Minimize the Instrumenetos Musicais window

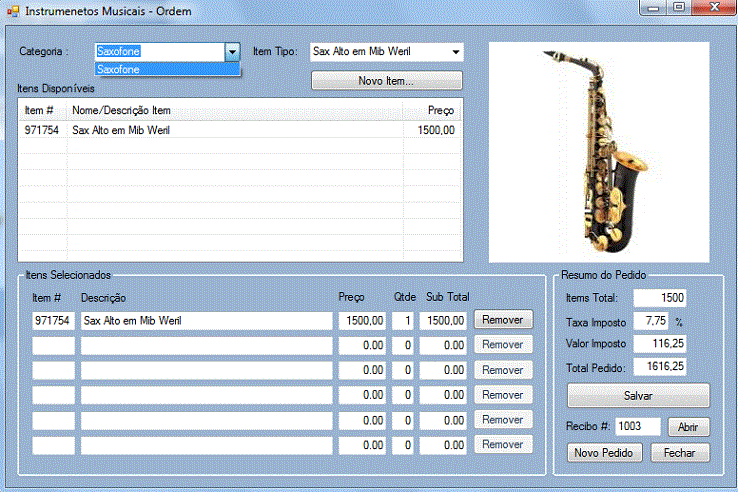pyautogui.click(x=653, y=8)
